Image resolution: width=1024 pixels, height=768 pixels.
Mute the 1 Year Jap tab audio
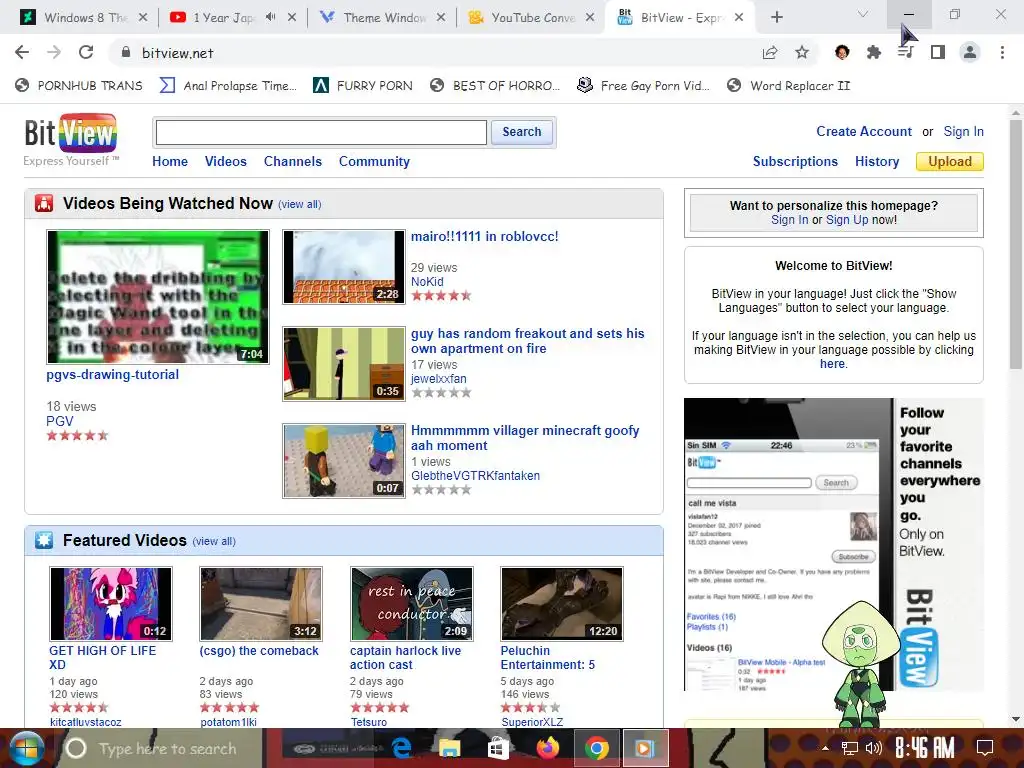click(x=271, y=18)
